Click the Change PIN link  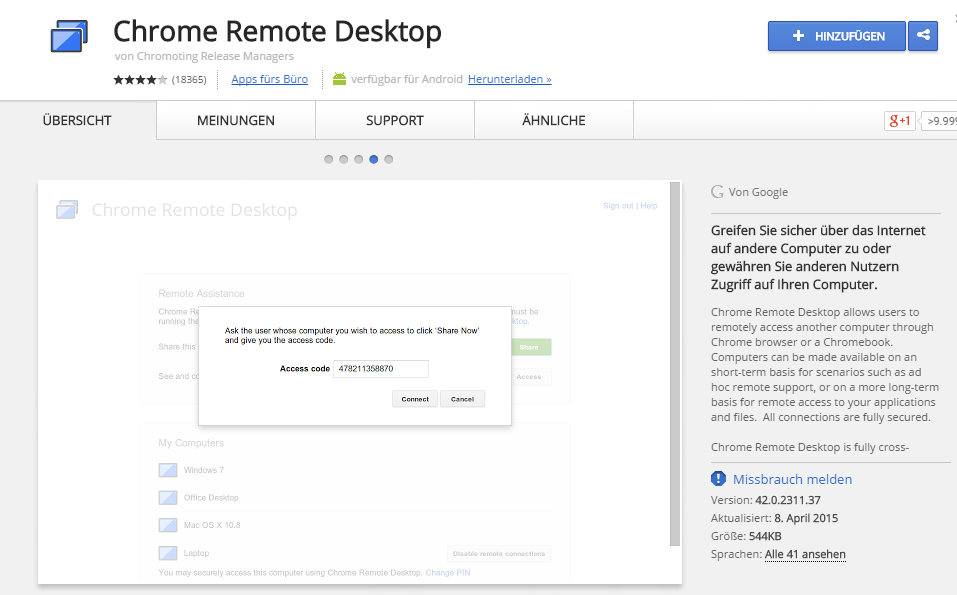point(448,572)
